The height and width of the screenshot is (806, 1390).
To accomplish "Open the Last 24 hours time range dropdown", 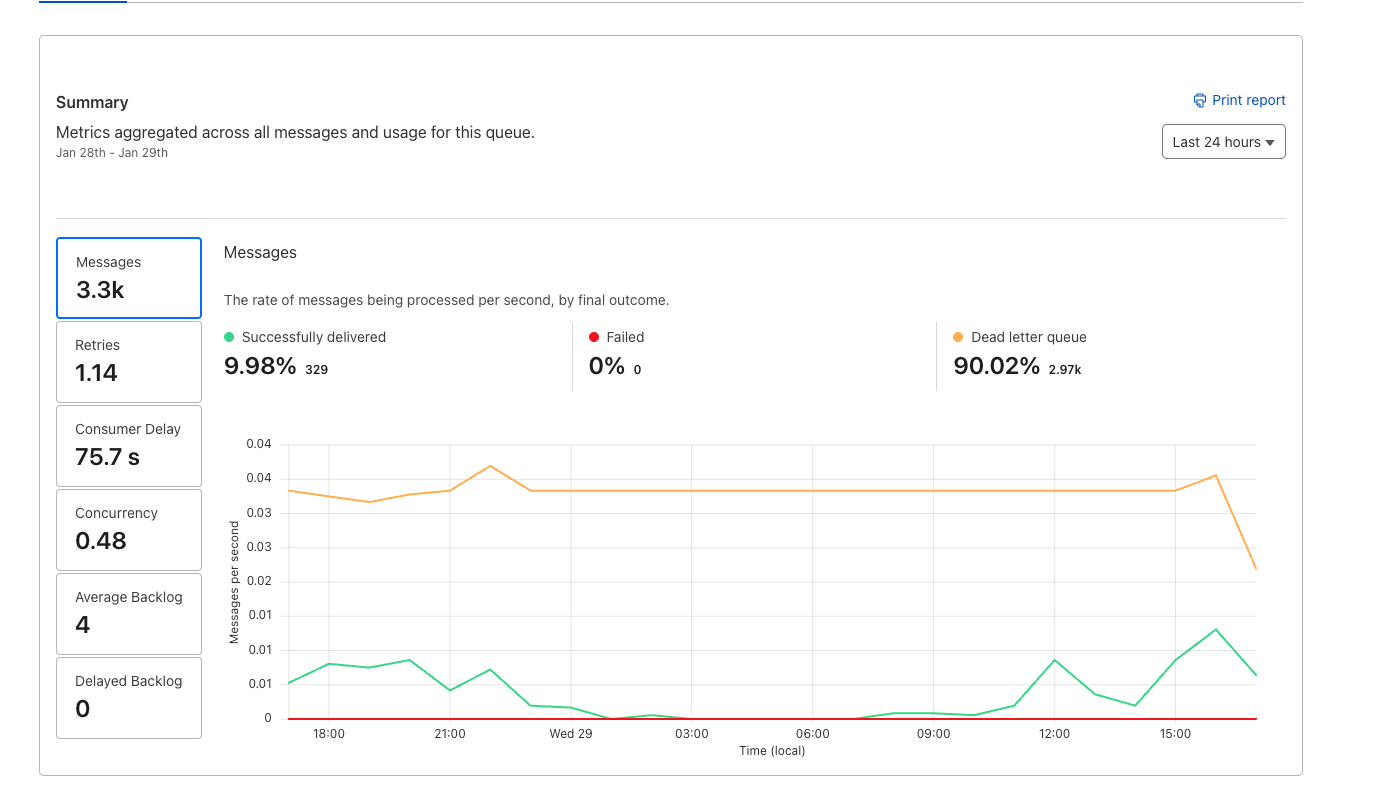I will [1223, 141].
